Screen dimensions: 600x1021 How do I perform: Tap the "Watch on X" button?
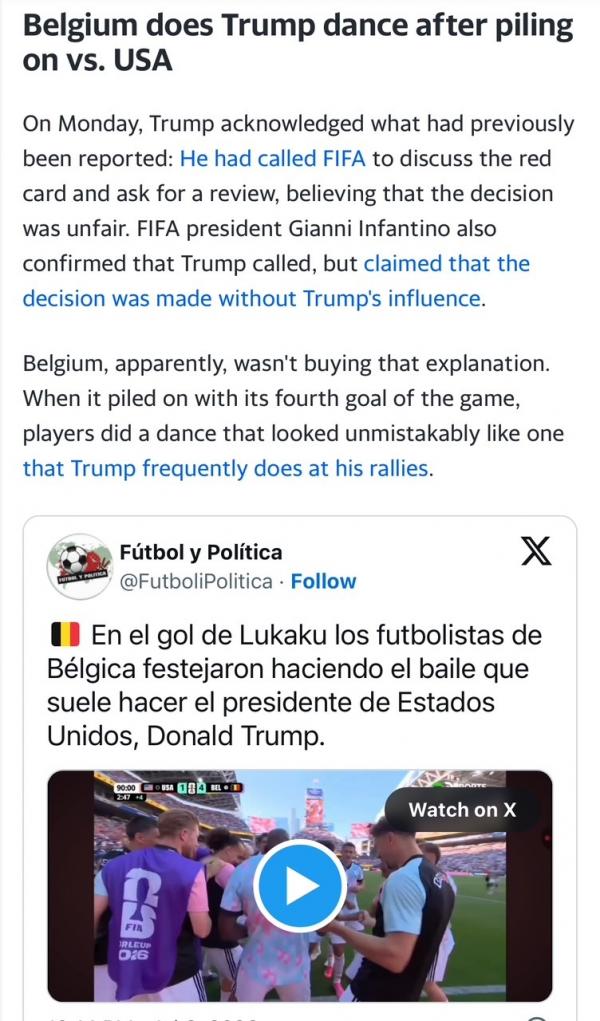tap(462, 810)
